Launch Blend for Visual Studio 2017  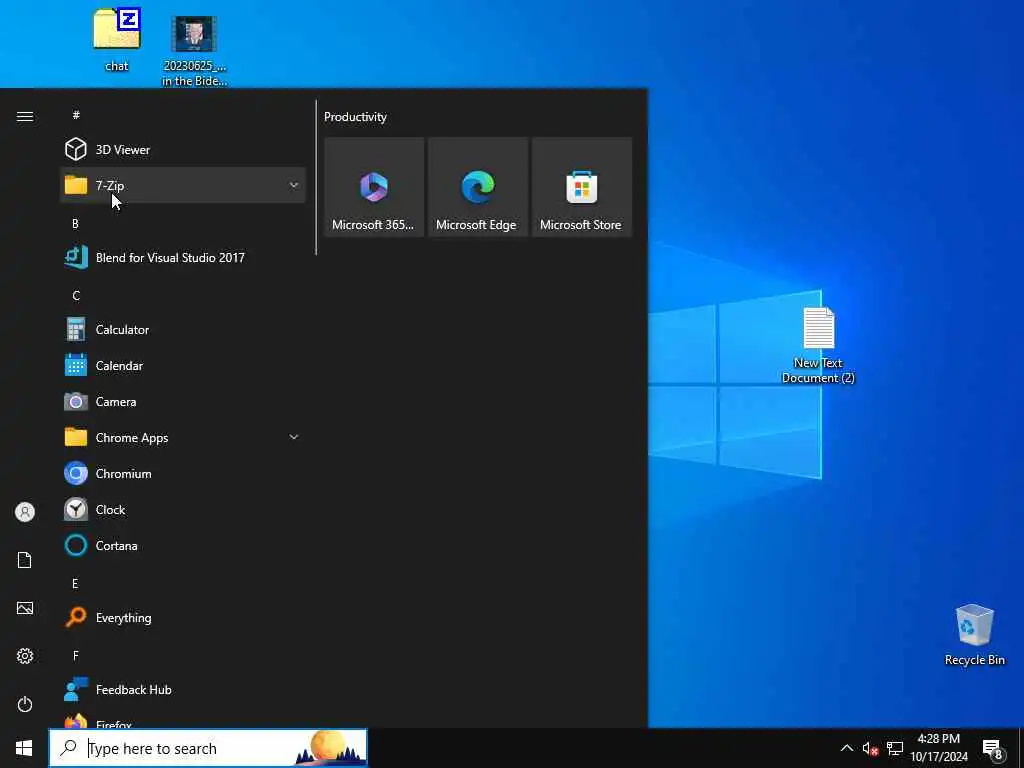coord(182,257)
